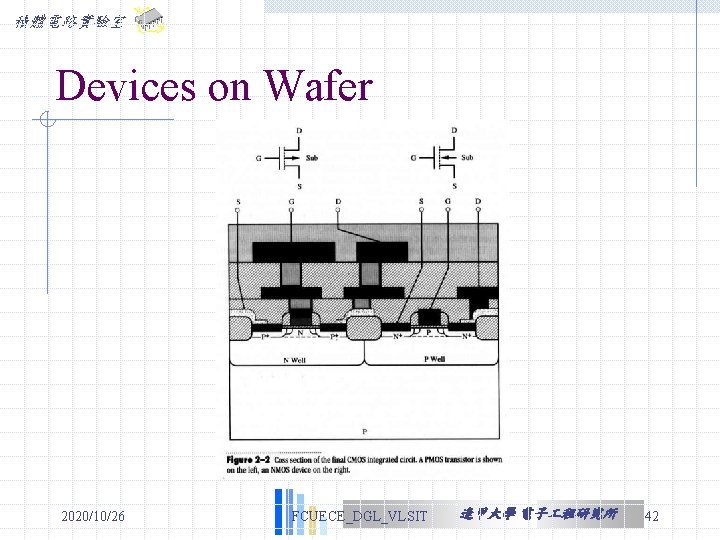Image resolution: width=720 pixels, height=540 pixels.
Task: Click the leftmost 'S' terminal above cross-section
Action: pos(238,202)
